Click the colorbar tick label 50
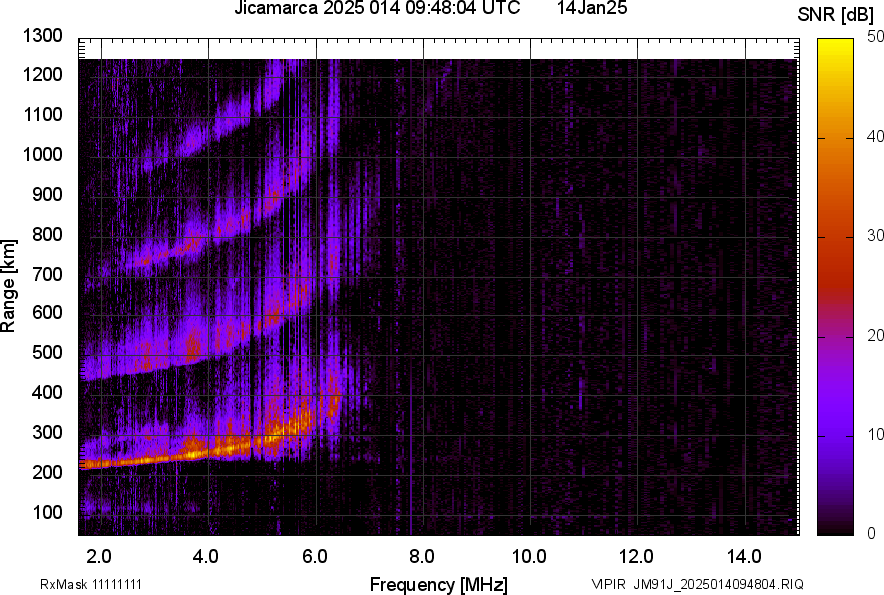The width and height of the screenshot is (884, 595). (x=876, y=37)
